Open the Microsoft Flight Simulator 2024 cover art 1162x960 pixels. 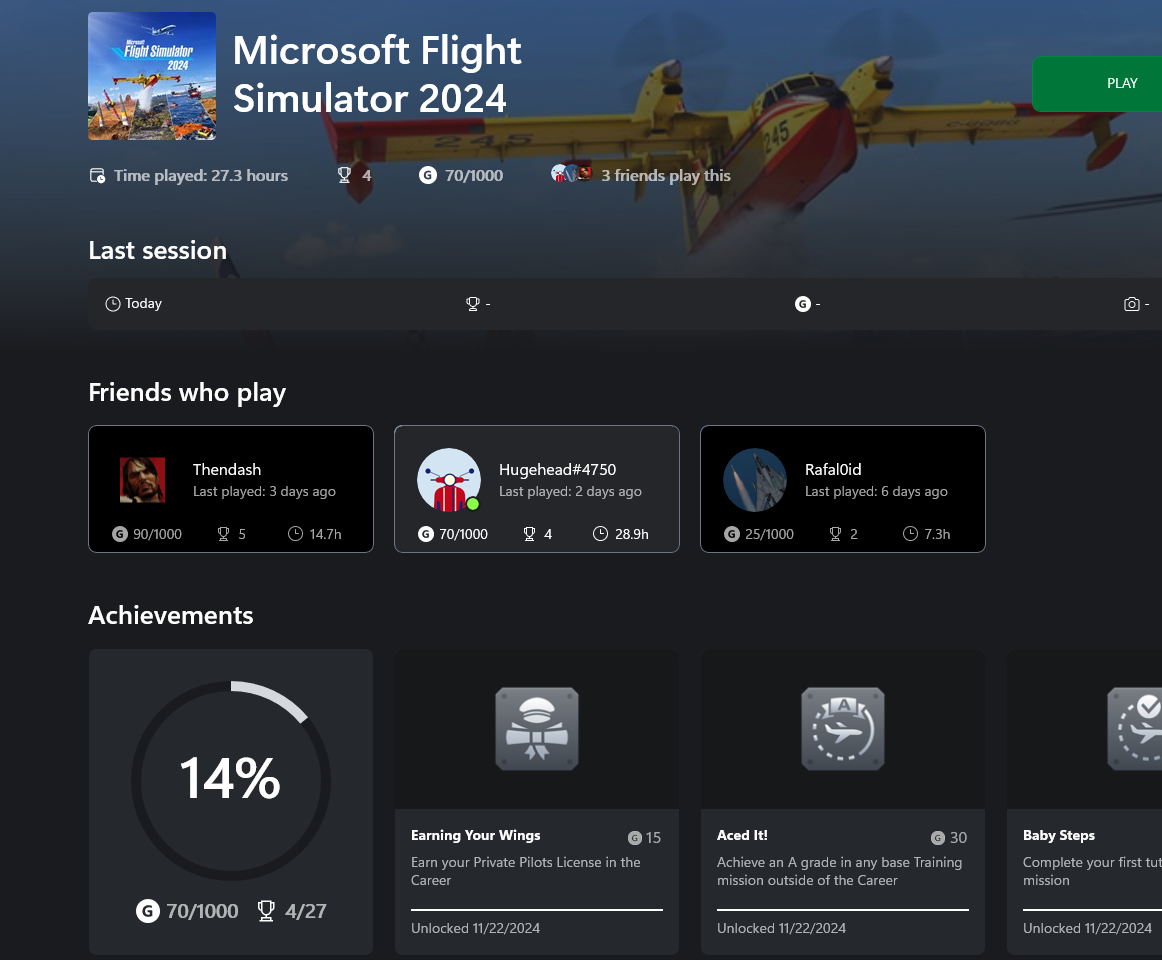[152, 76]
